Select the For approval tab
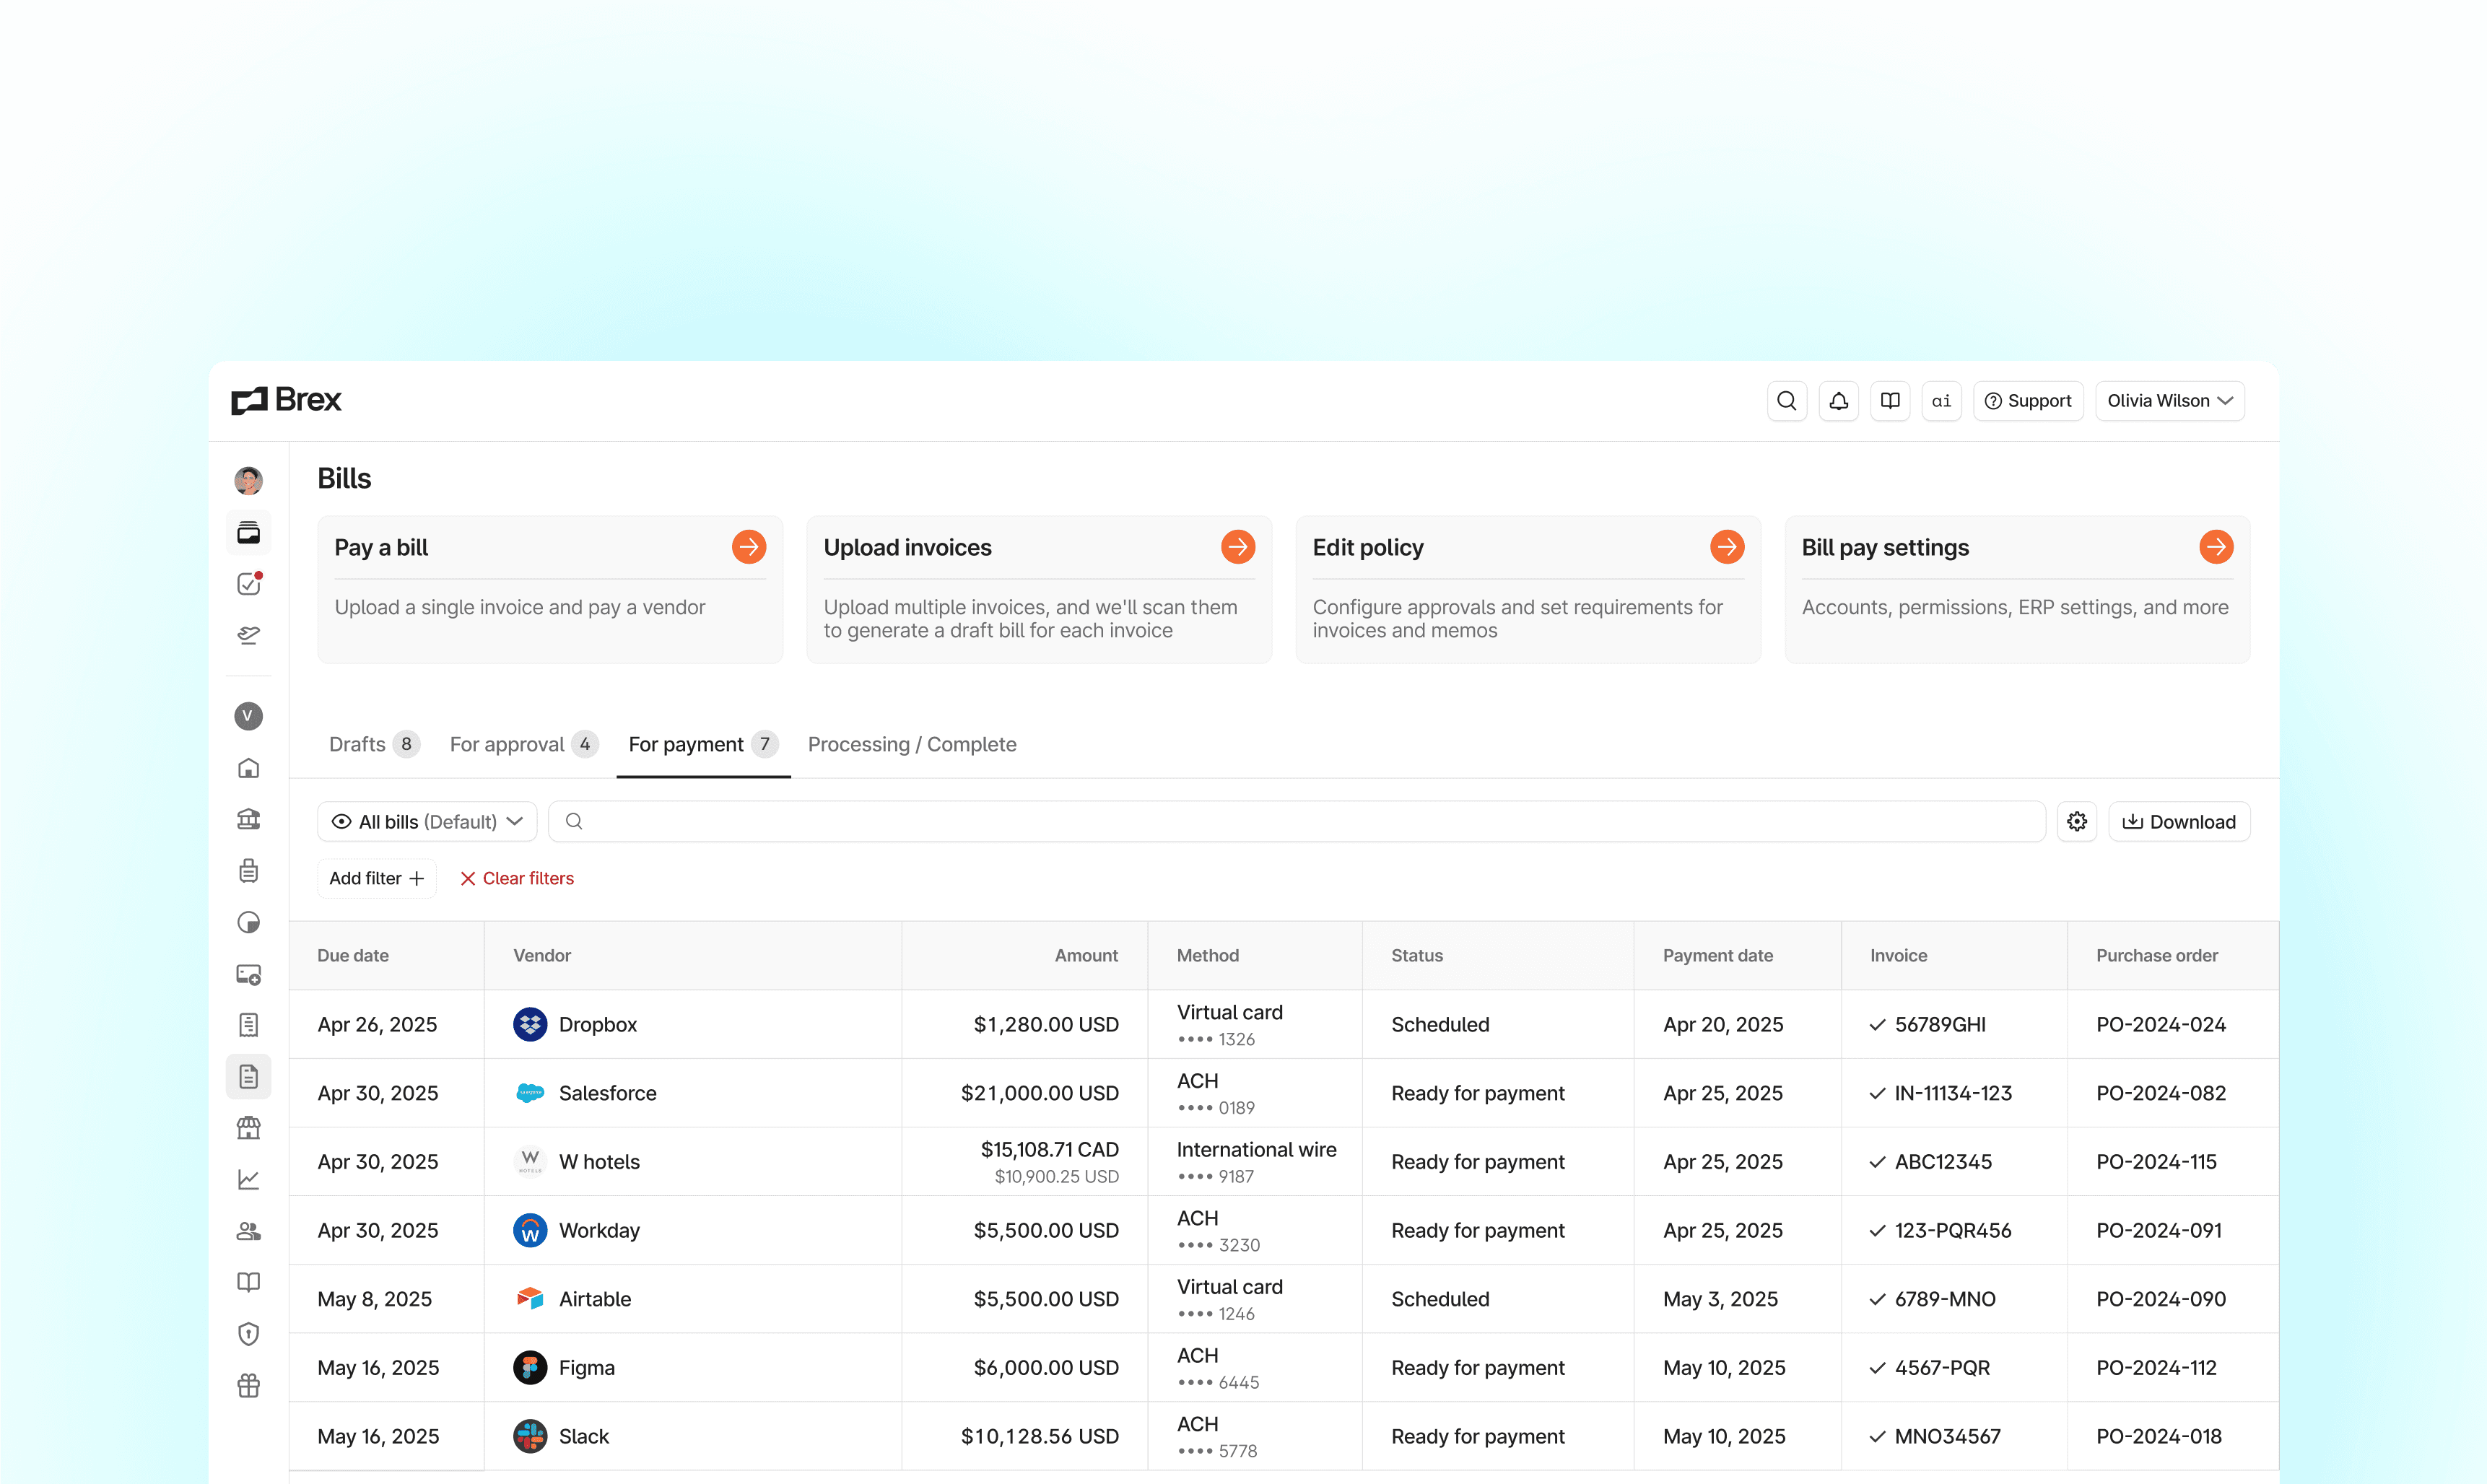The height and width of the screenshot is (1484, 2487). tap(522, 744)
